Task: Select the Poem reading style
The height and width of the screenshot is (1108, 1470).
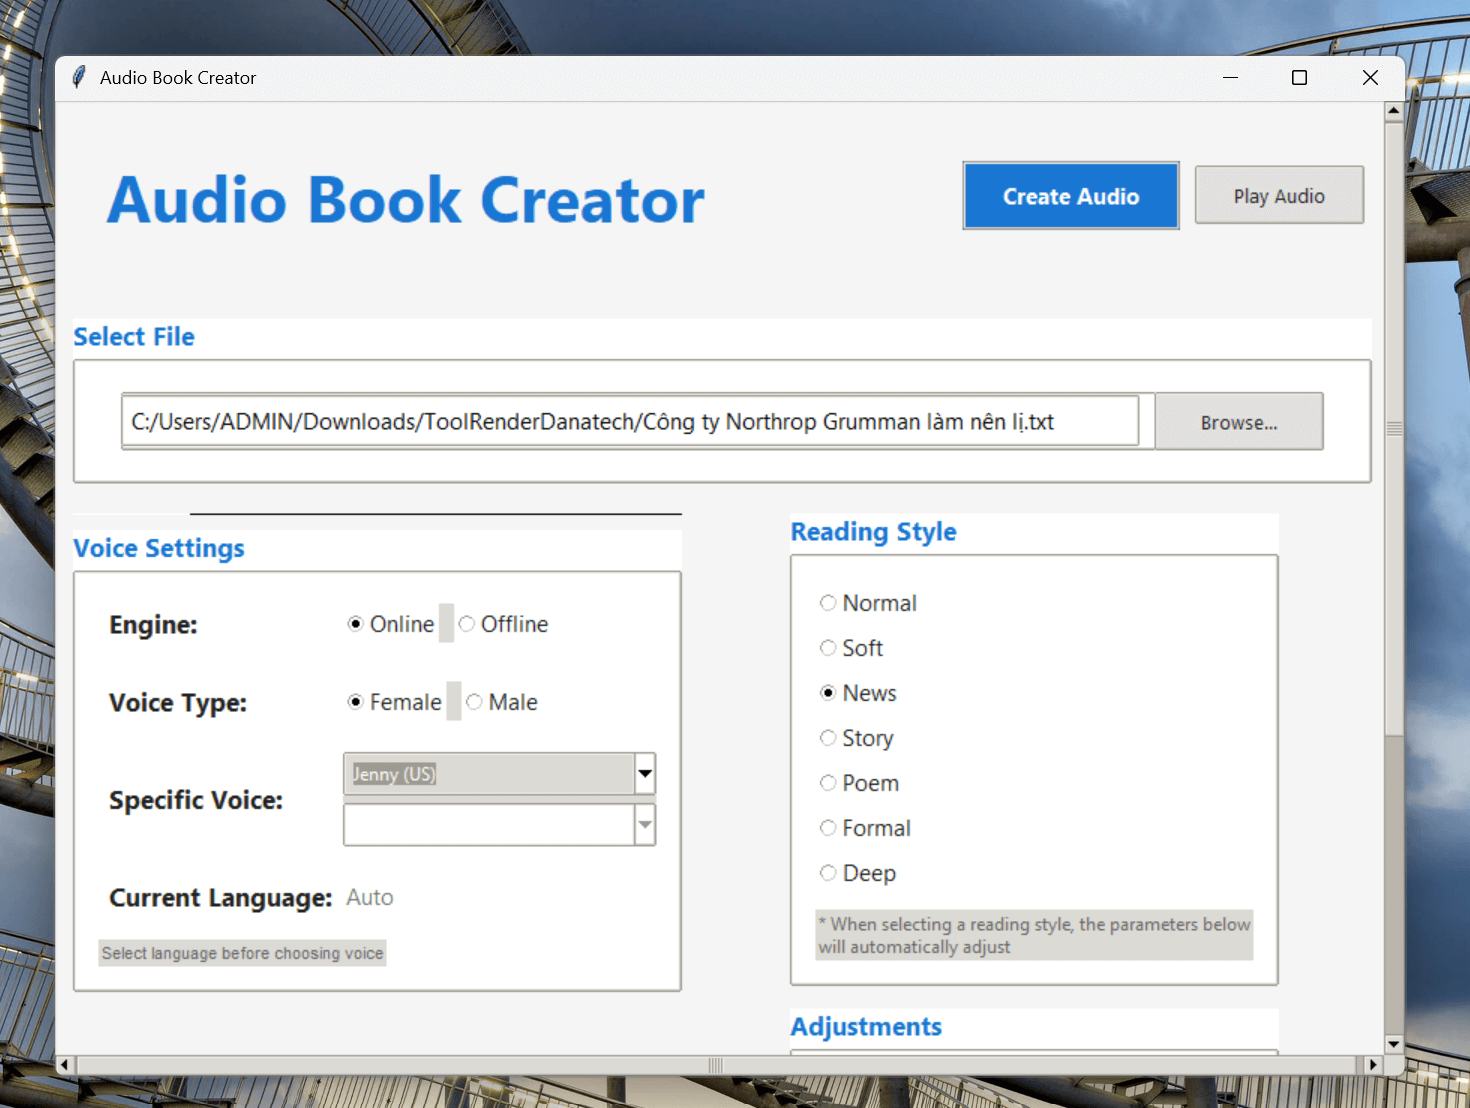Action: point(859,783)
